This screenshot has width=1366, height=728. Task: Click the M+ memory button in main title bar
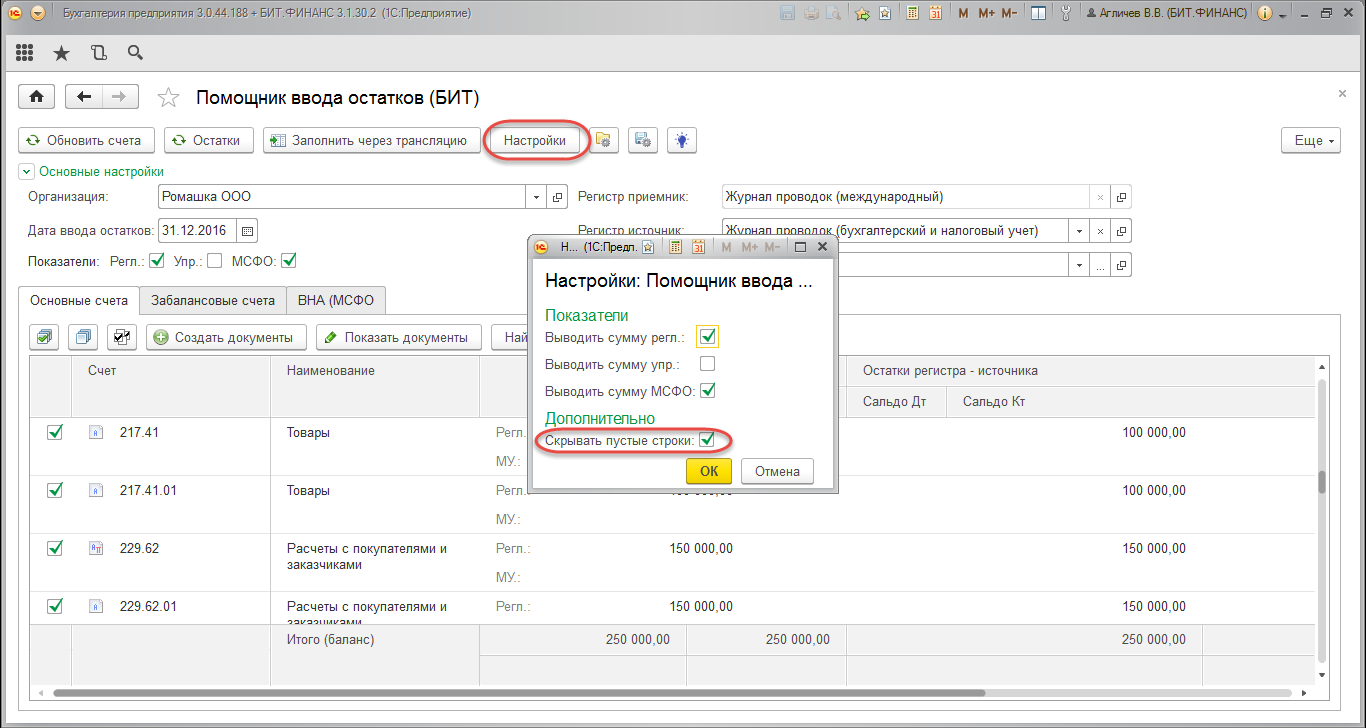(985, 14)
